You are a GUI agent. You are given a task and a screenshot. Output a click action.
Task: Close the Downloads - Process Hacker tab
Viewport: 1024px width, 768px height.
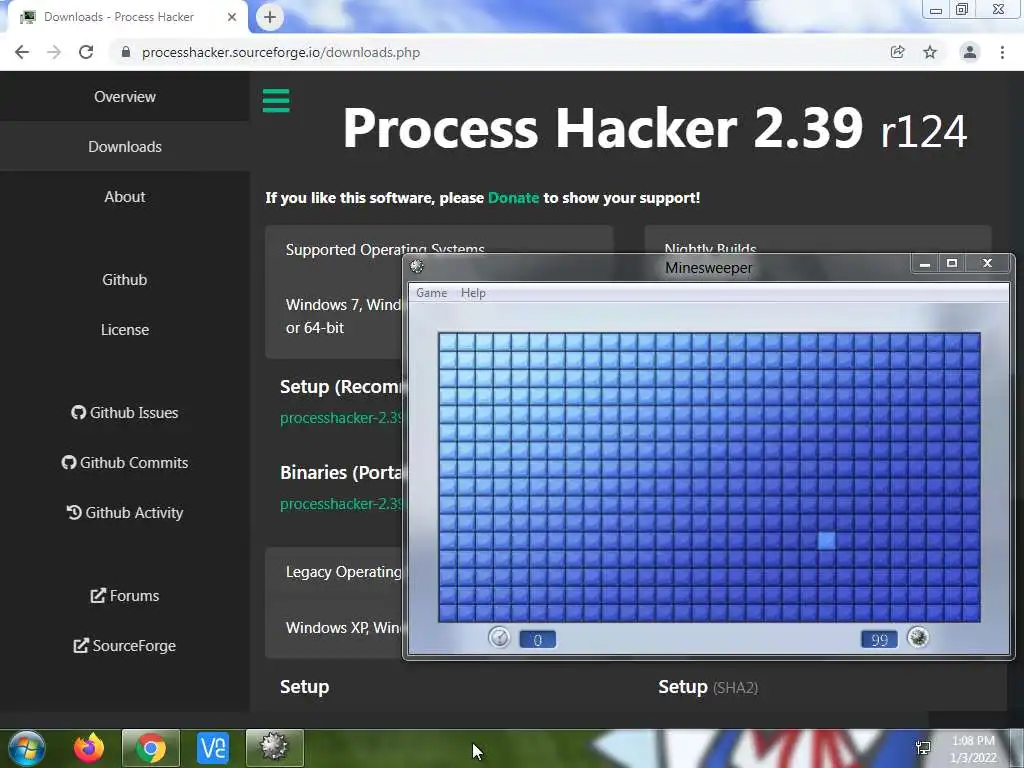coord(232,17)
